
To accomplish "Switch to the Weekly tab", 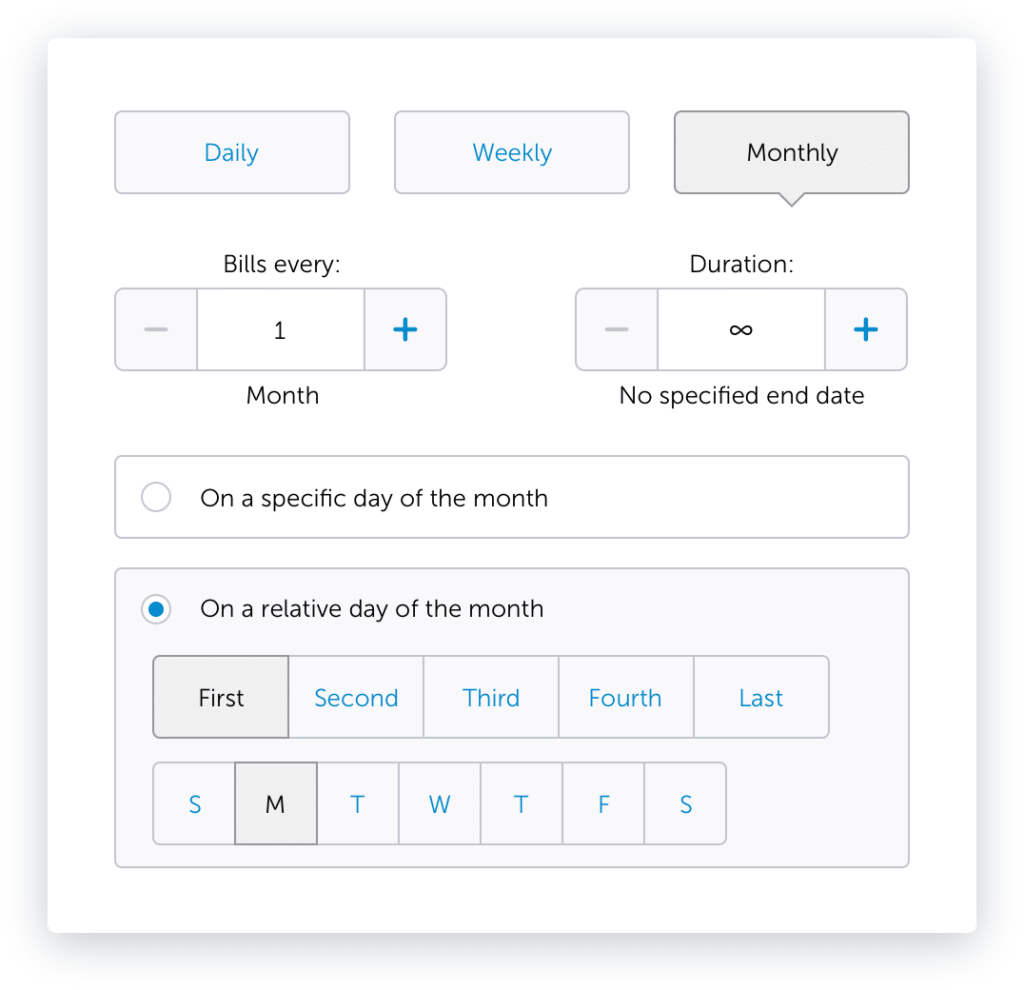I will [x=512, y=153].
